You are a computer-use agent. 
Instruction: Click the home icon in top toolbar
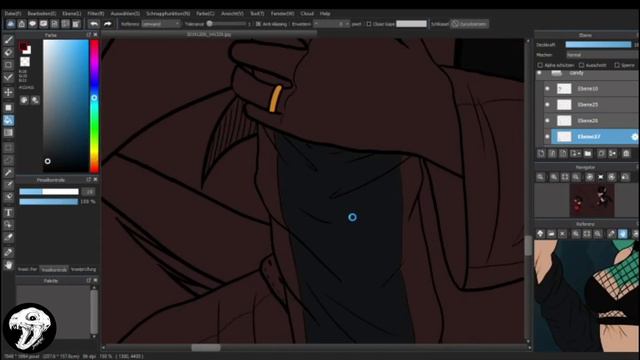click(22, 24)
